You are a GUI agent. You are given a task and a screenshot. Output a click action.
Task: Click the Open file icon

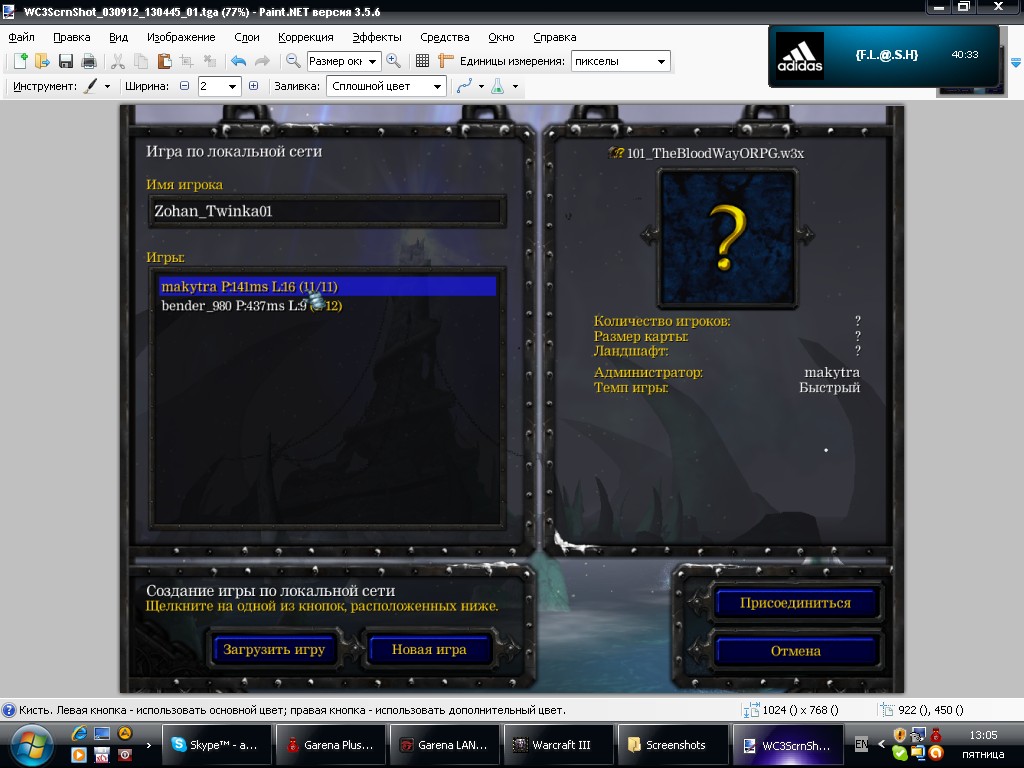(x=42, y=61)
